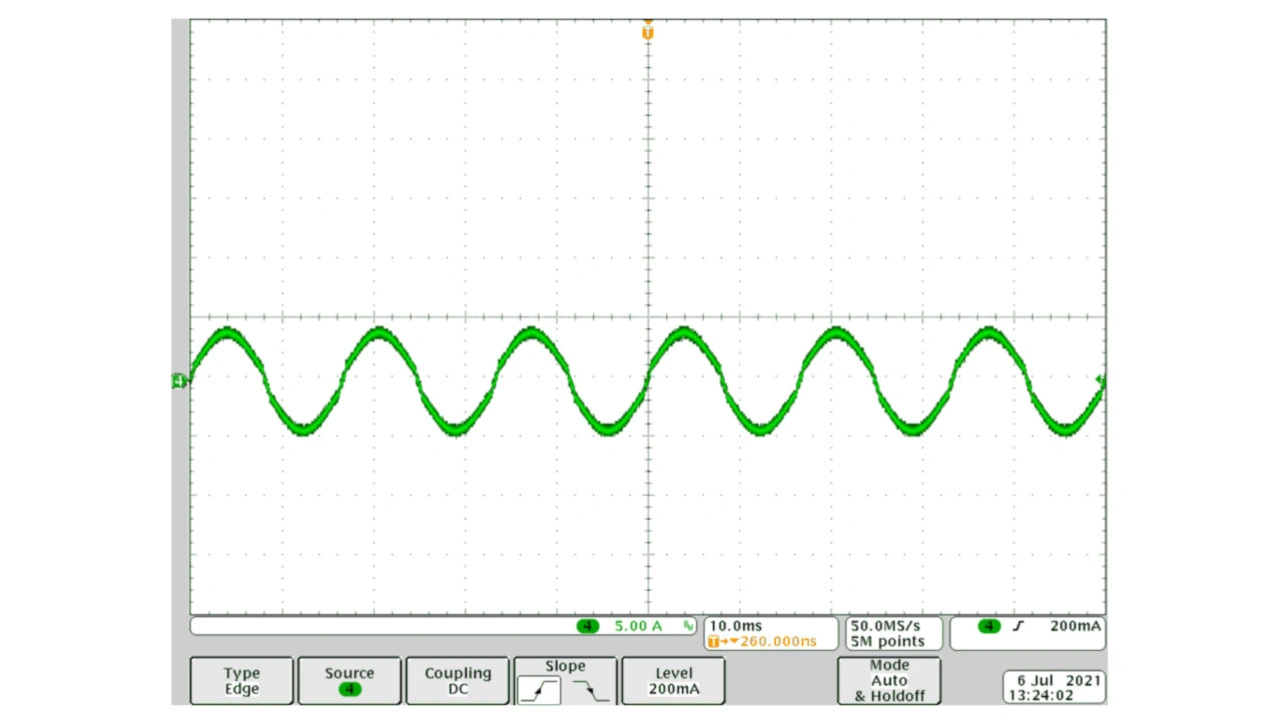Click channel 4 badge in trigger readout
The image size is (1280, 721).
[x=988, y=626]
